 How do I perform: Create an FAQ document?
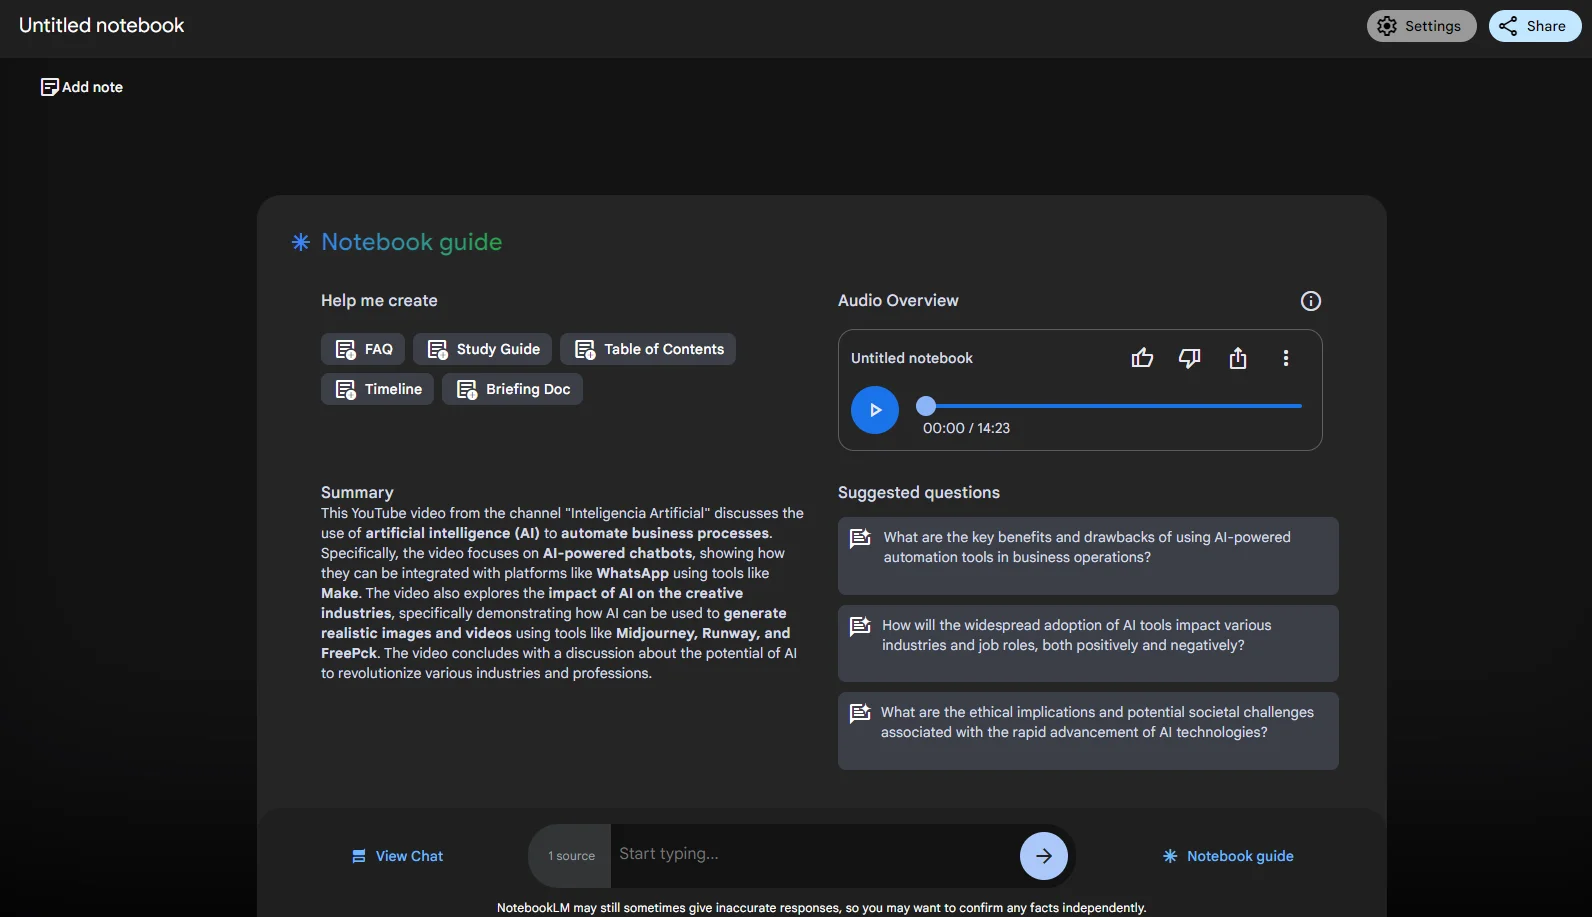pos(363,349)
